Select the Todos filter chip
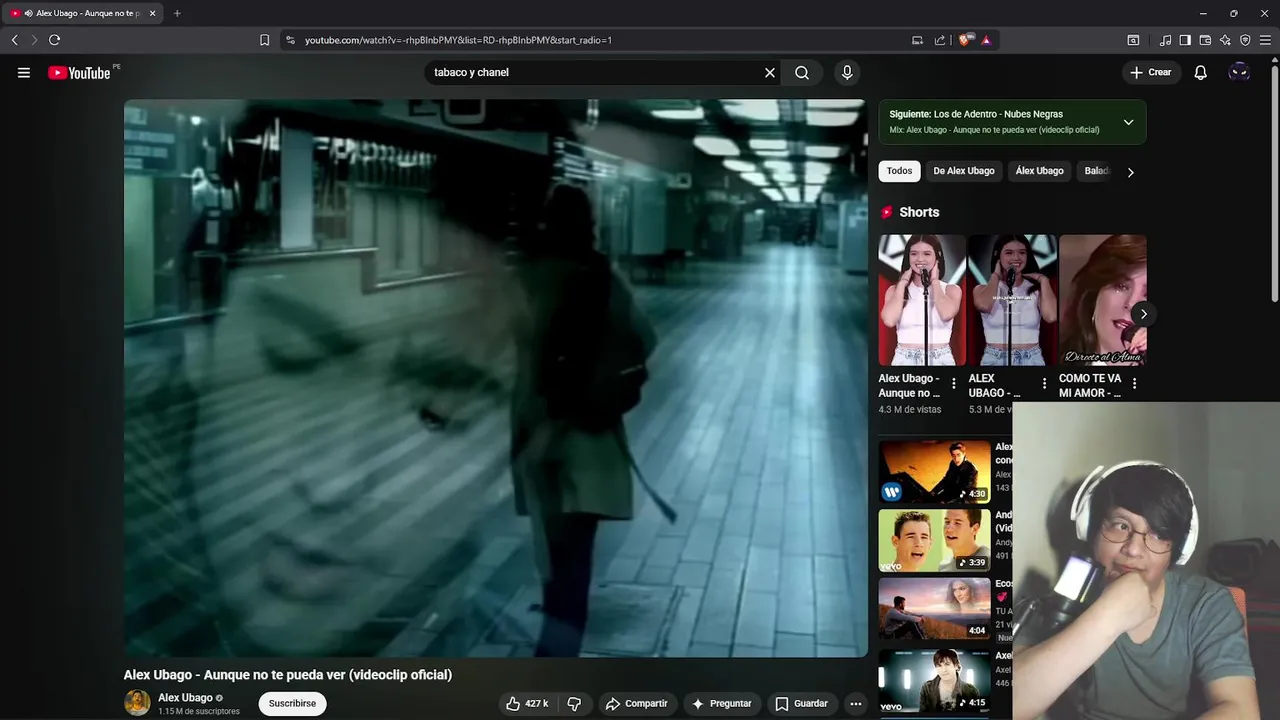This screenshot has height=720, width=1280. click(x=899, y=171)
